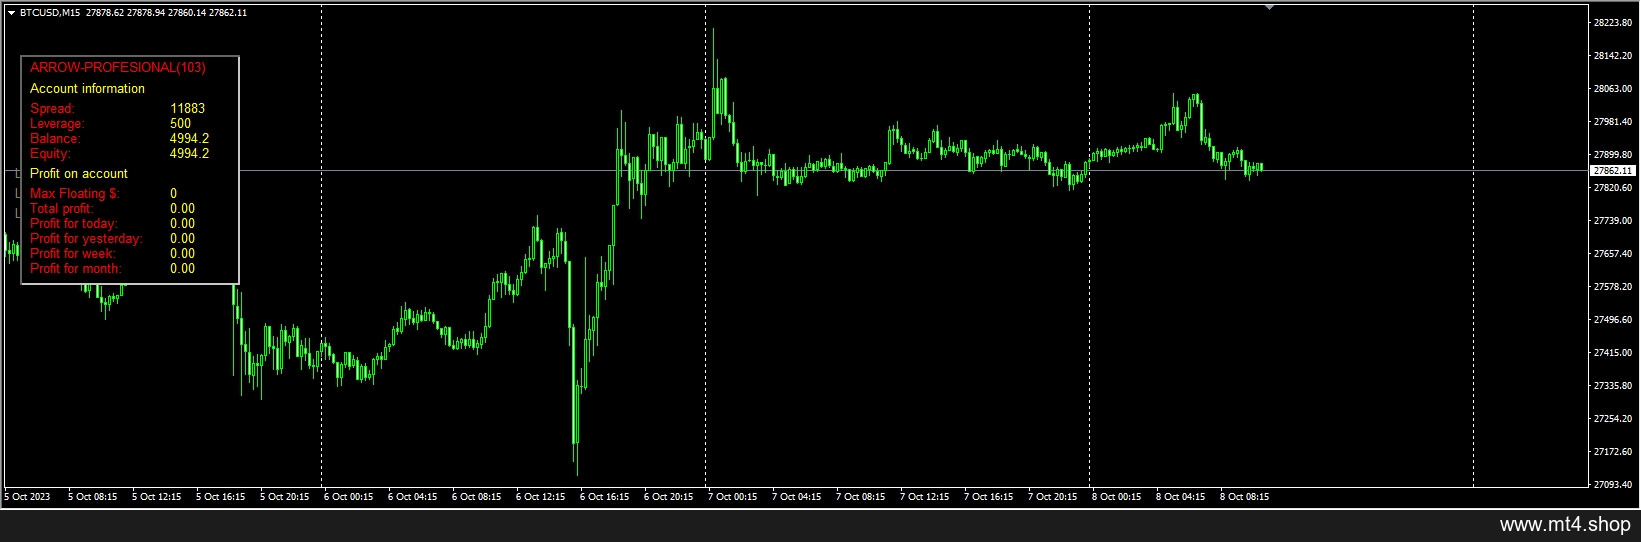Click the 'Spread:' label

[52, 108]
